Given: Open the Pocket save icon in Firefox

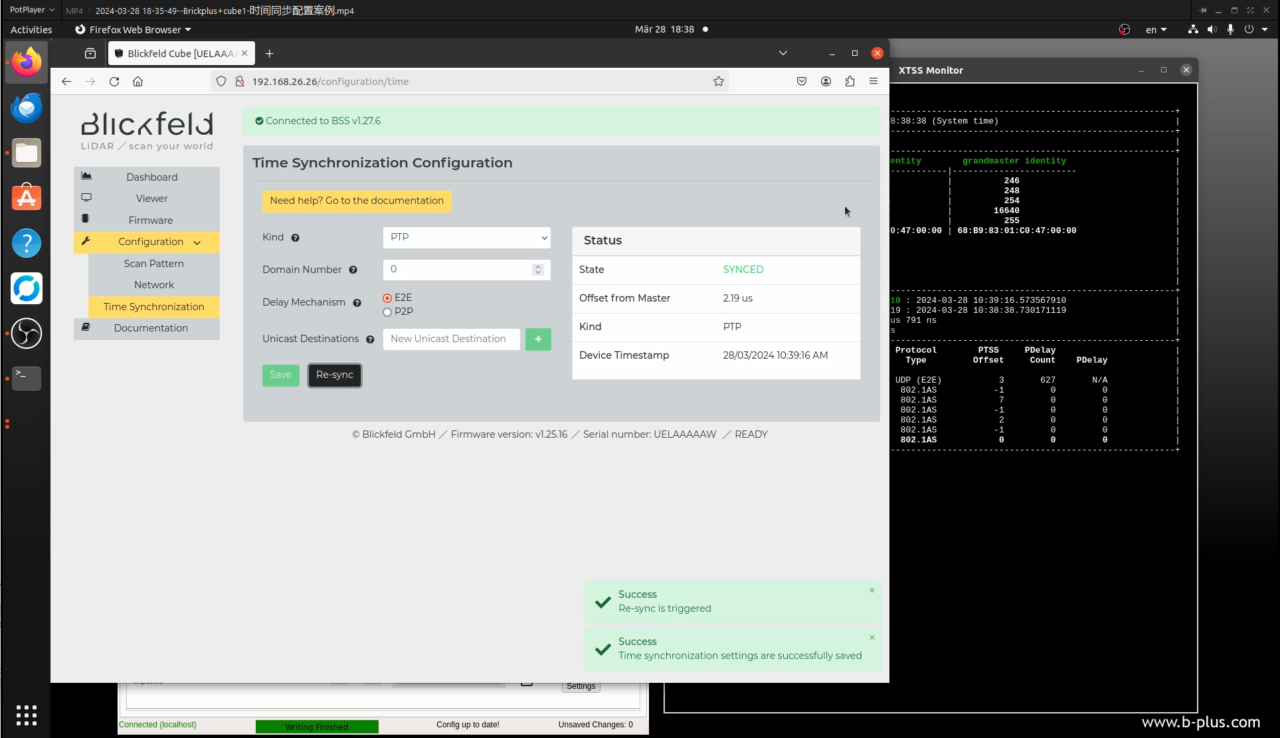Looking at the screenshot, I should (802, 82).
